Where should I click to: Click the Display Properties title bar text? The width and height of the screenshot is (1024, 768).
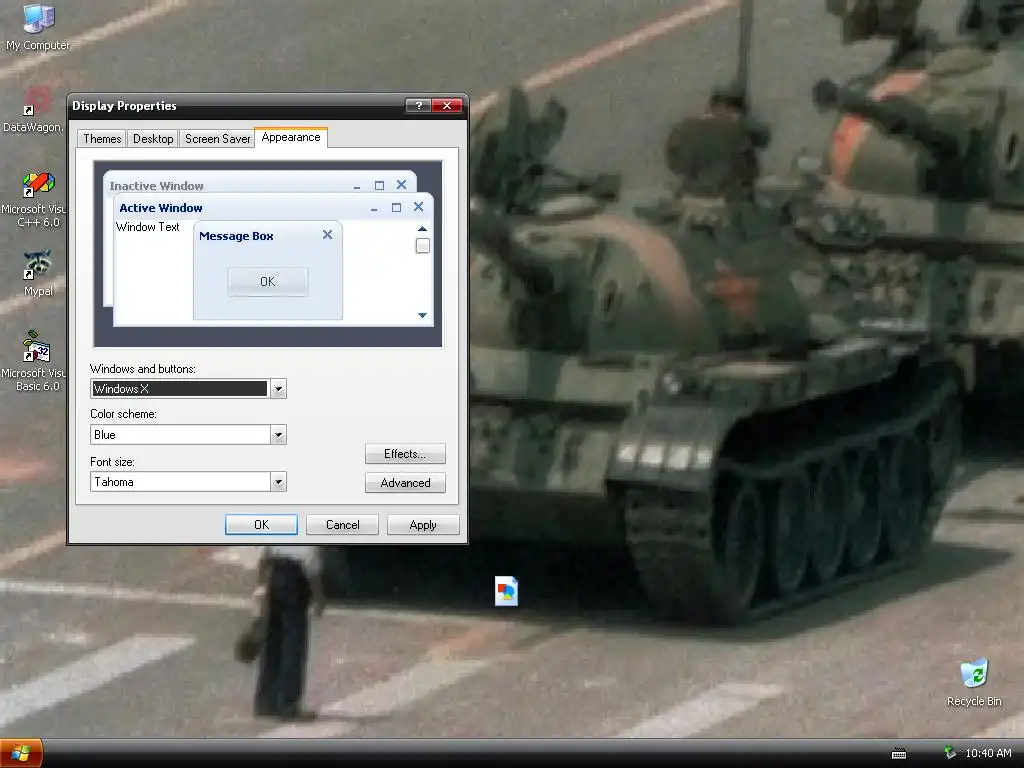[124, 106]
